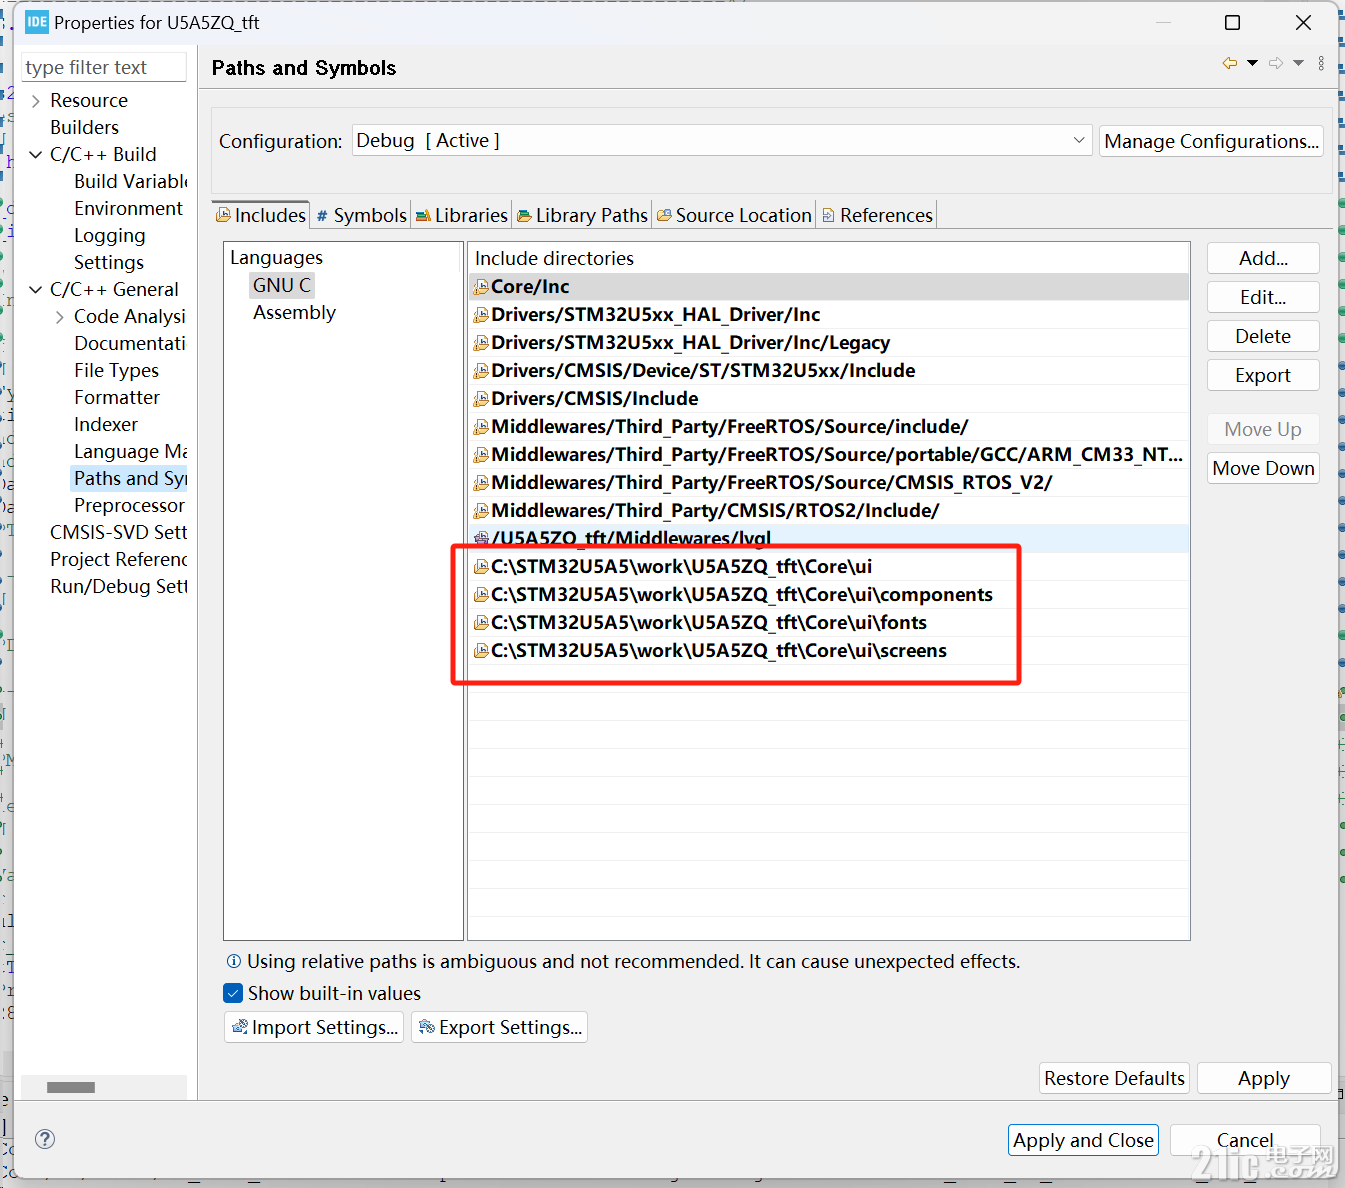The height and width of the screenshot is (1188, 1345).
Task: Click Apply and Close button
Action: pyautogui.click(x=1083, y=1140)
